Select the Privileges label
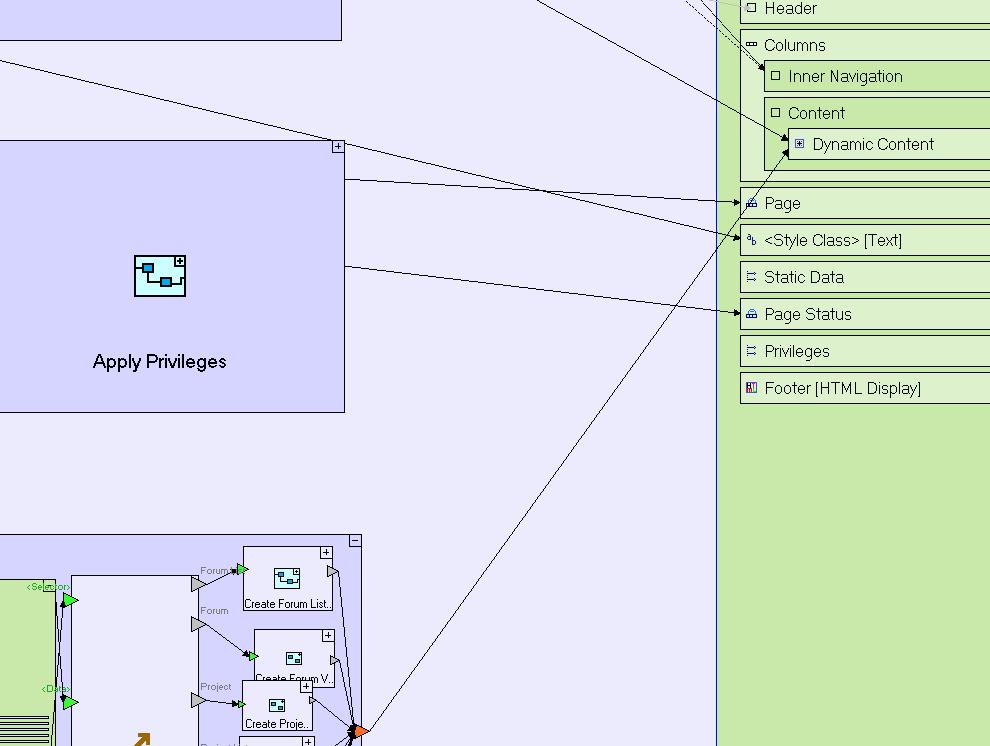This screenshot has width=990, height=746. 797,351
